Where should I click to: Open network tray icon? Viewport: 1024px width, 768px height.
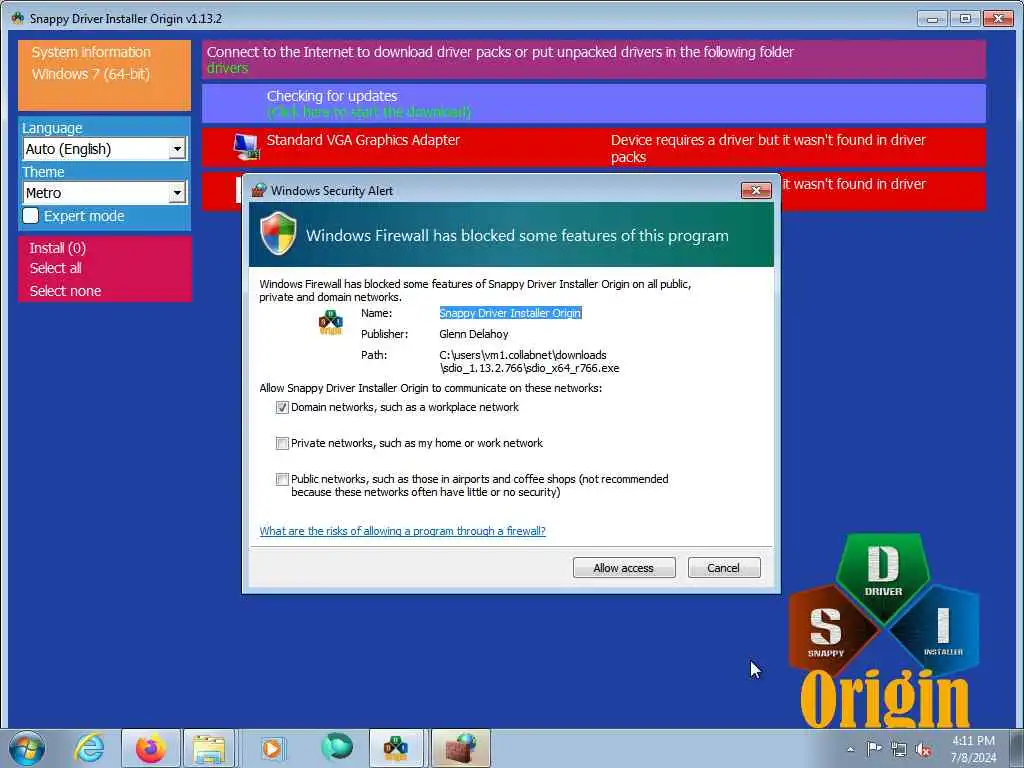[x=899, y=750]
